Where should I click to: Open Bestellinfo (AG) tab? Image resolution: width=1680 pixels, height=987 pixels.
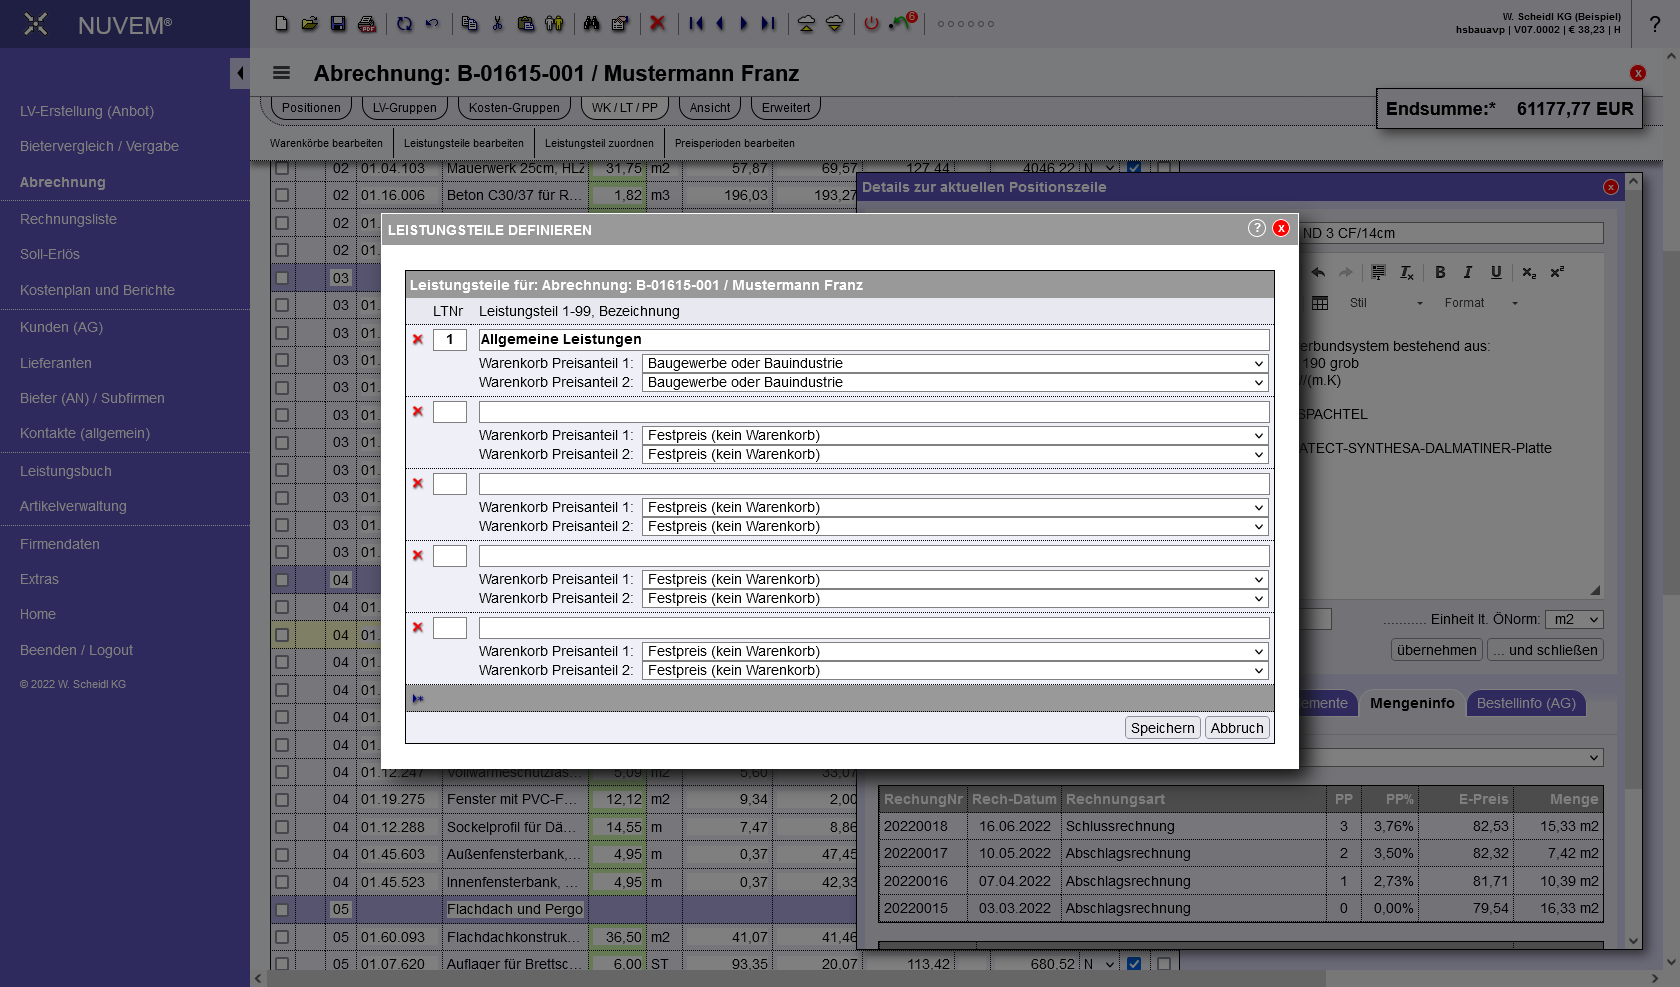tap(1526, 704)
